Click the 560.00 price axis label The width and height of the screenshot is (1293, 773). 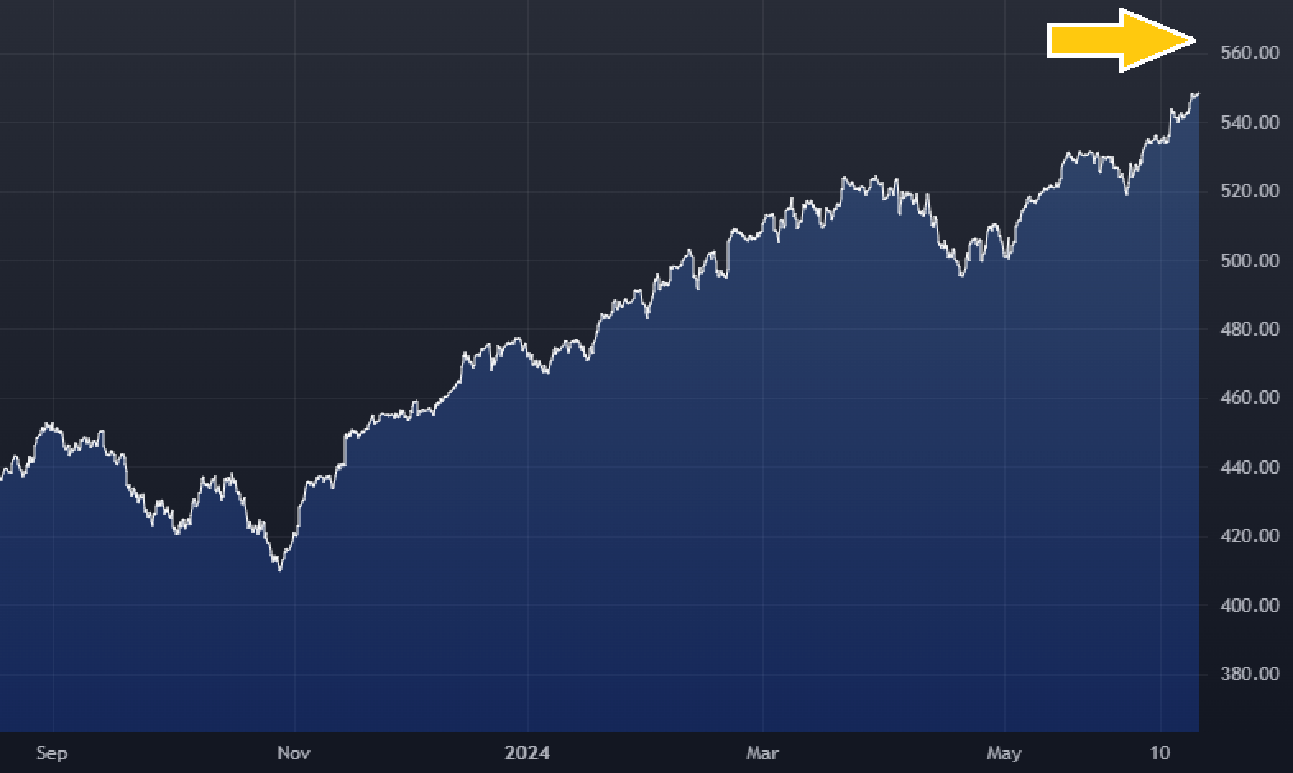(x=1250, y=53)
